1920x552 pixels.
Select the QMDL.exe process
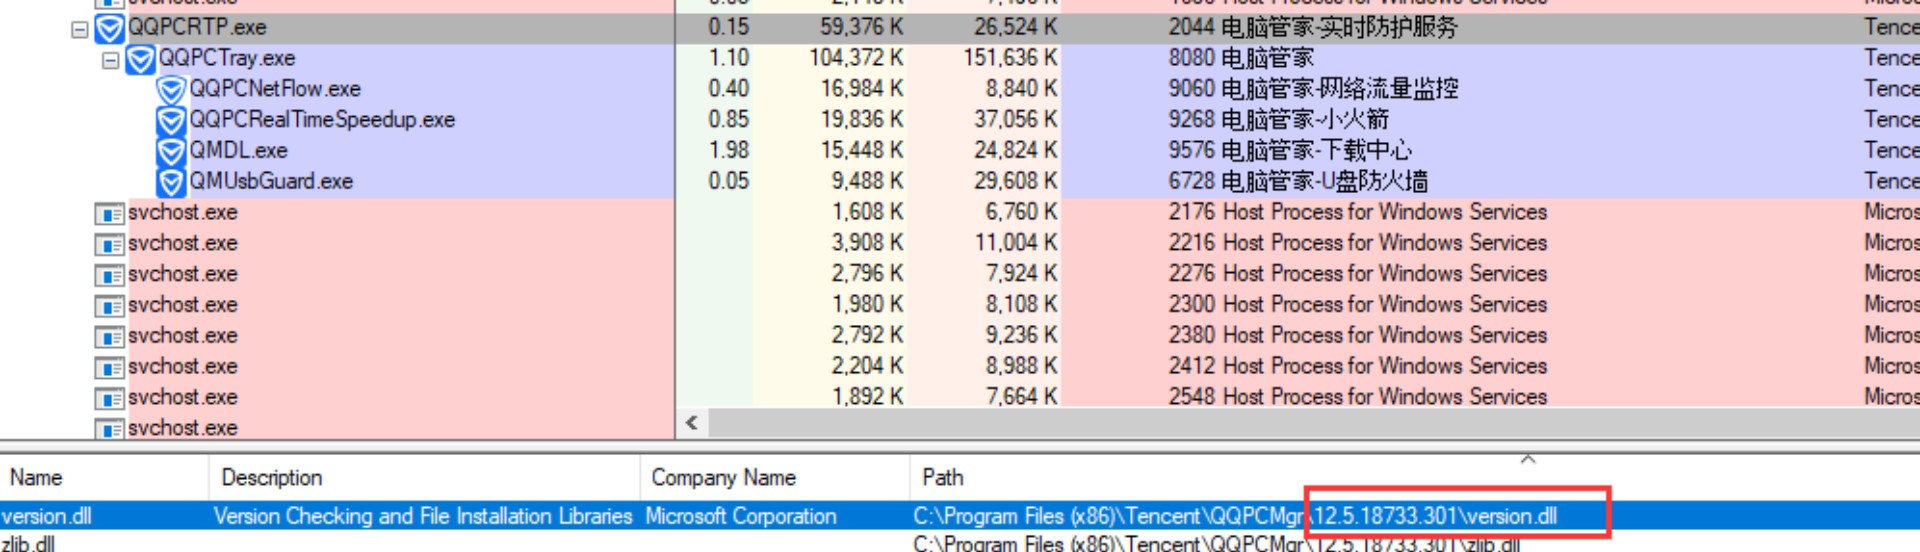pyautogui.click(x=238, y=151)
